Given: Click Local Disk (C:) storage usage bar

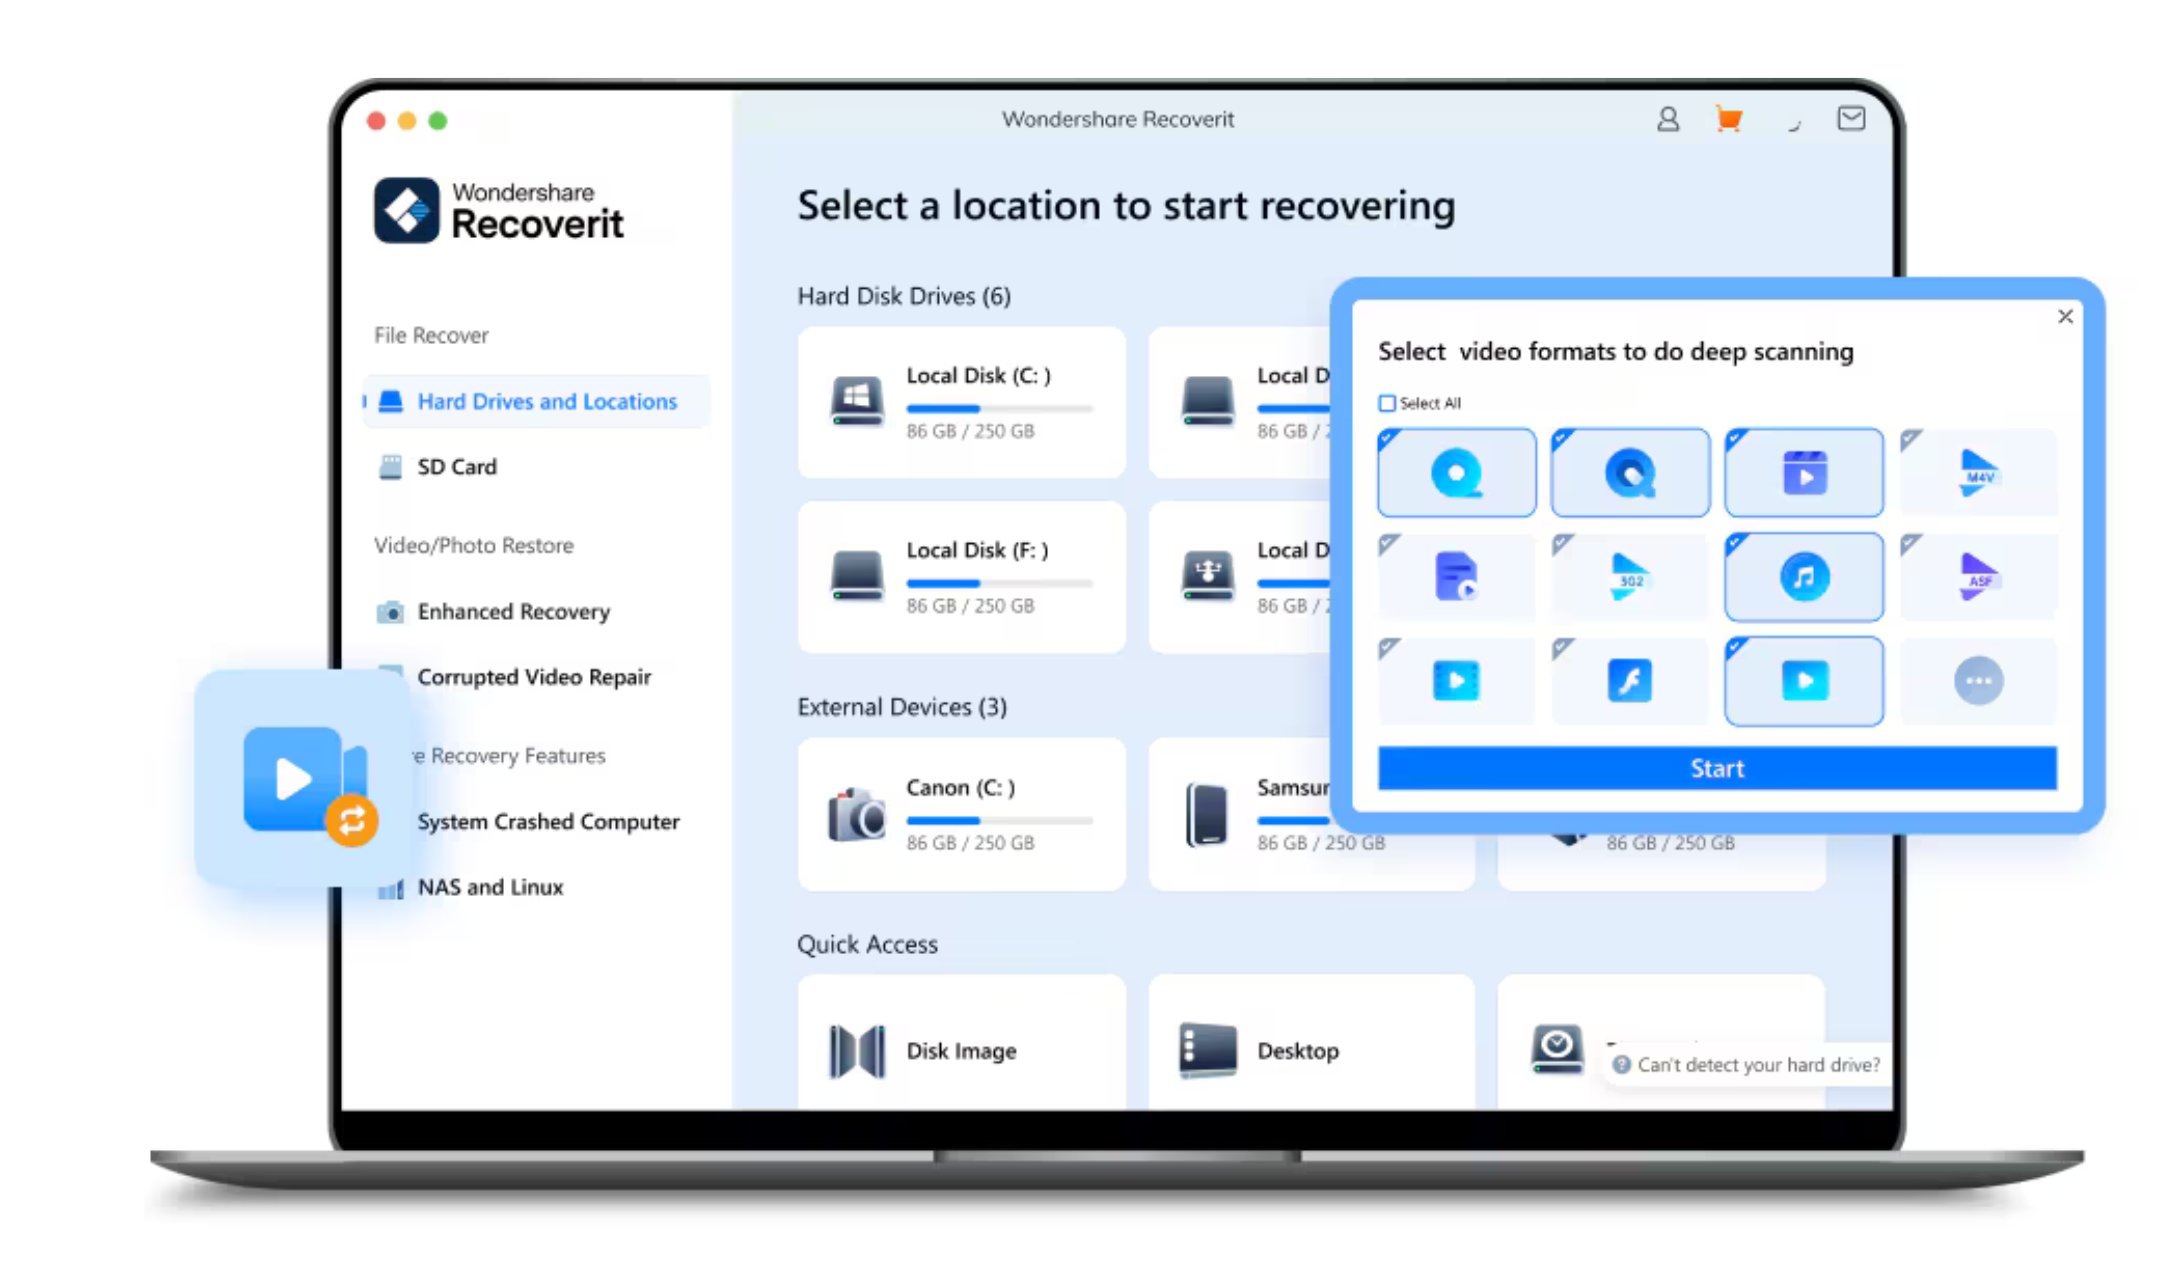Looking at the screenshot, I should [999, 408].
